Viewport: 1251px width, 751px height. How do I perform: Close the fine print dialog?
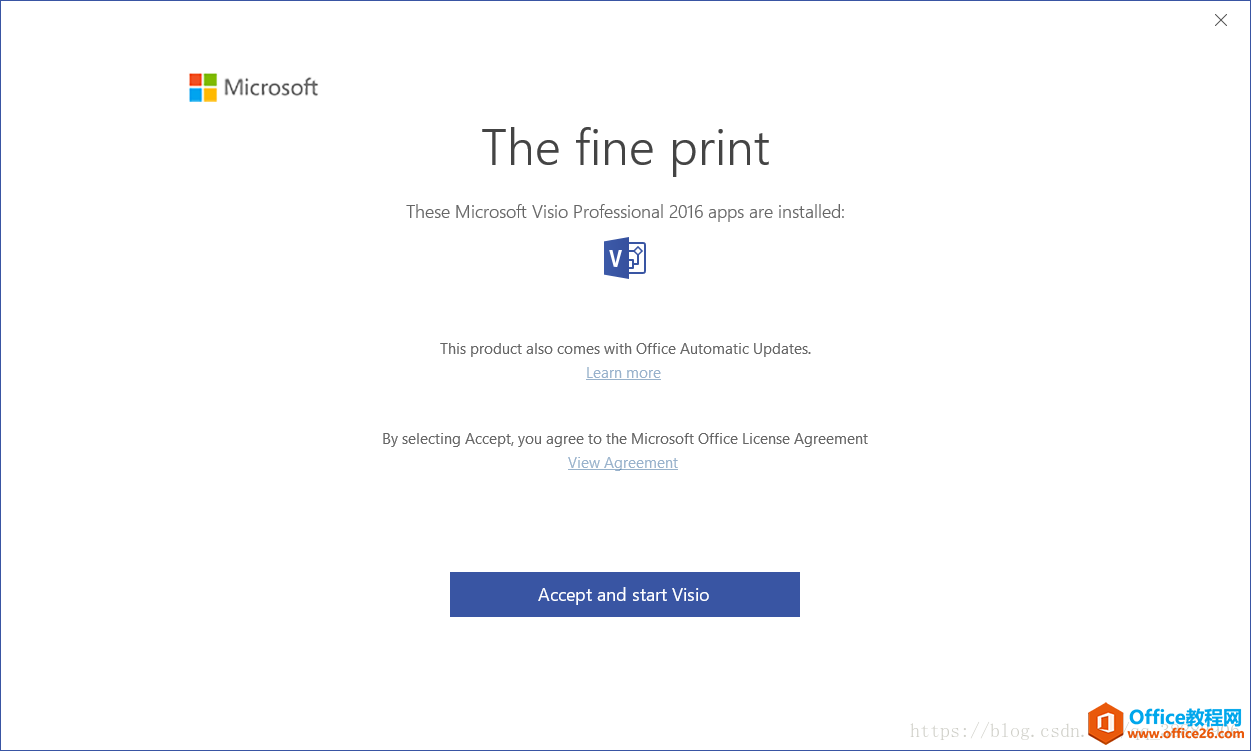point(1220,20)
